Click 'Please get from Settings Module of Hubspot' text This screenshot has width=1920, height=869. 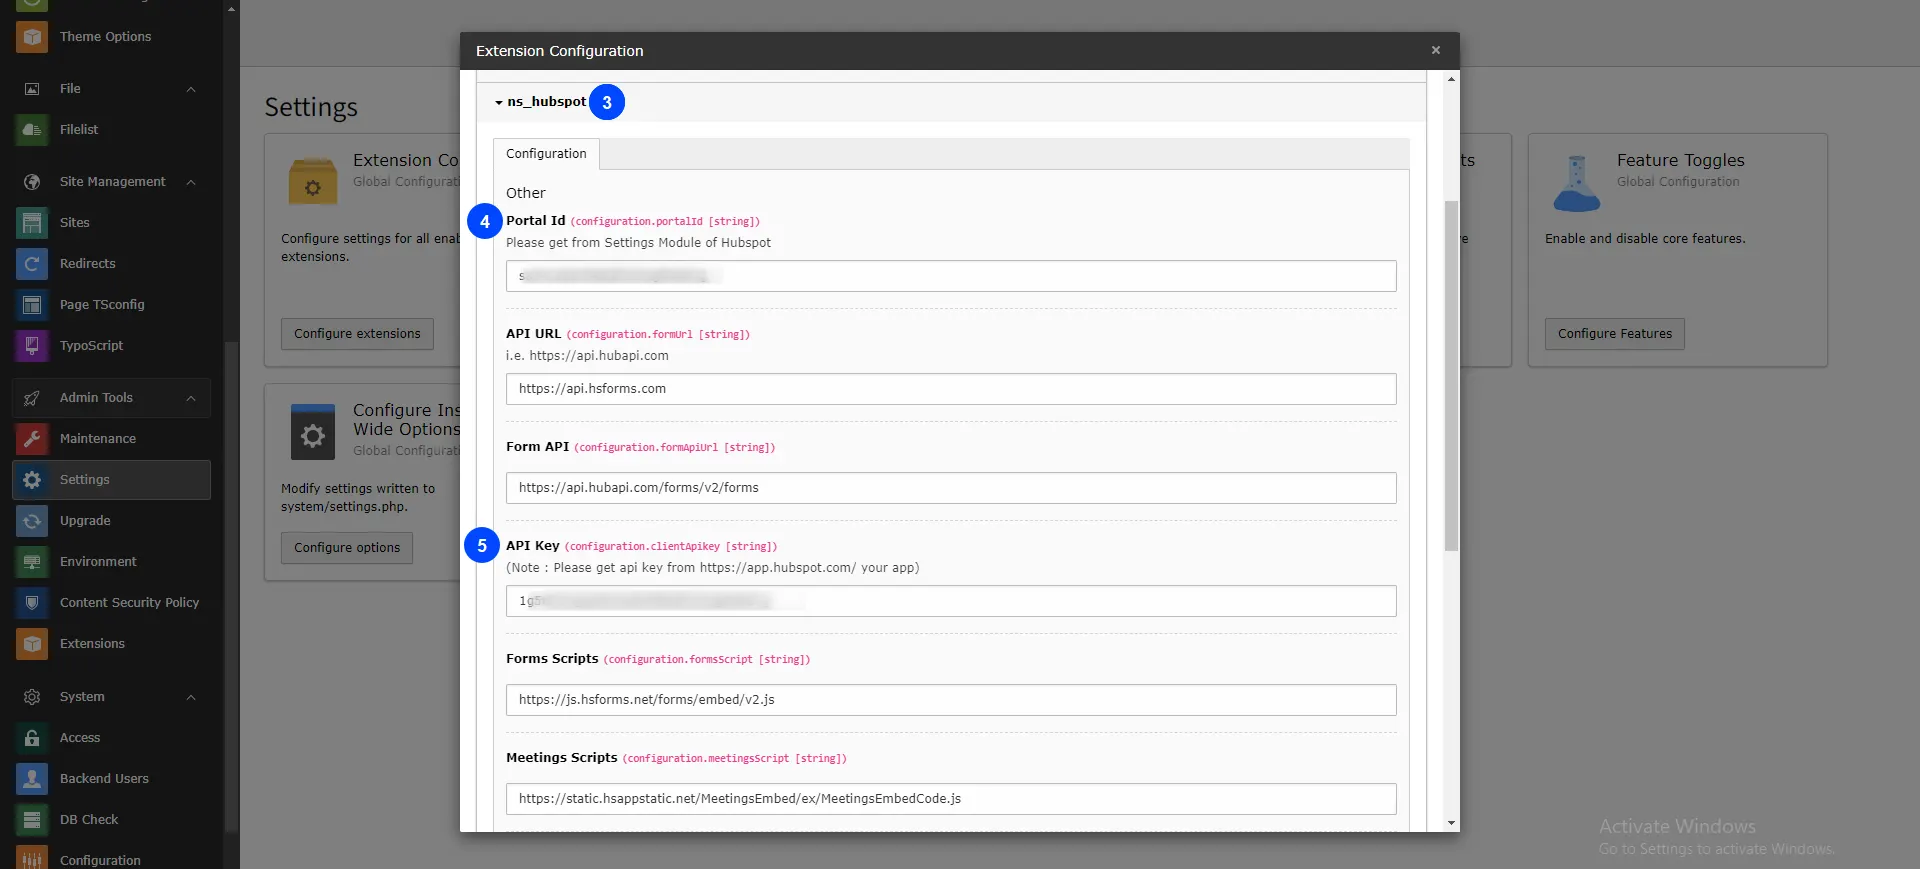[638, 243]
